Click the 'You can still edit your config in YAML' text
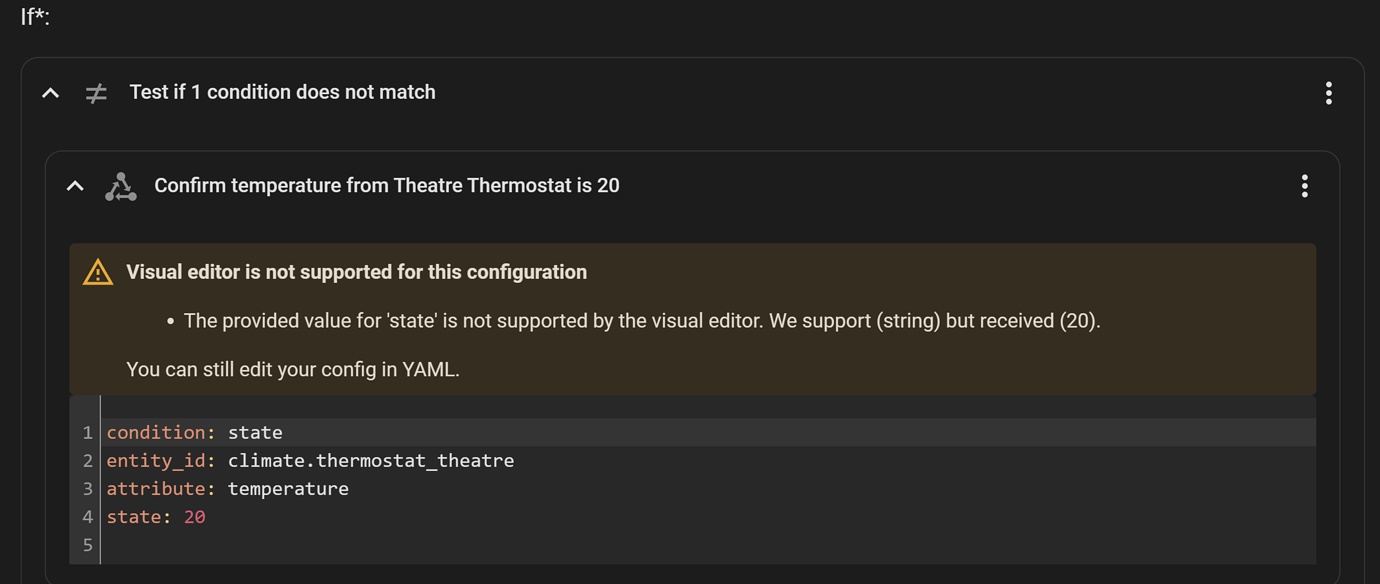1380x584 pixels. point(293,369)
